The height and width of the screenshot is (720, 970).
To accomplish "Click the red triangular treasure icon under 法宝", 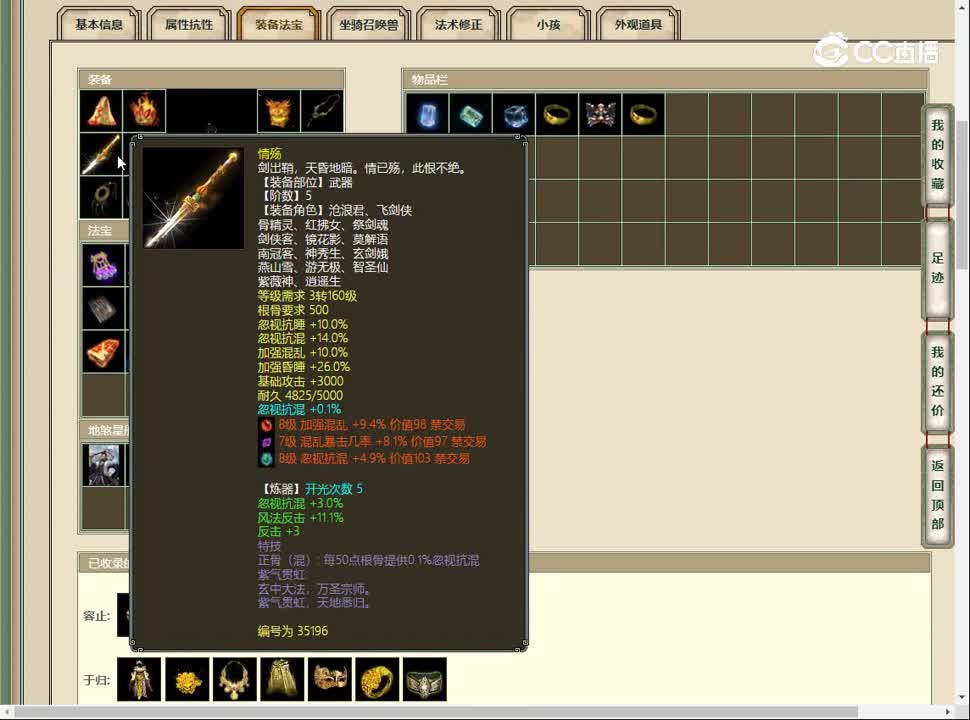I will (x=104, y=350).
